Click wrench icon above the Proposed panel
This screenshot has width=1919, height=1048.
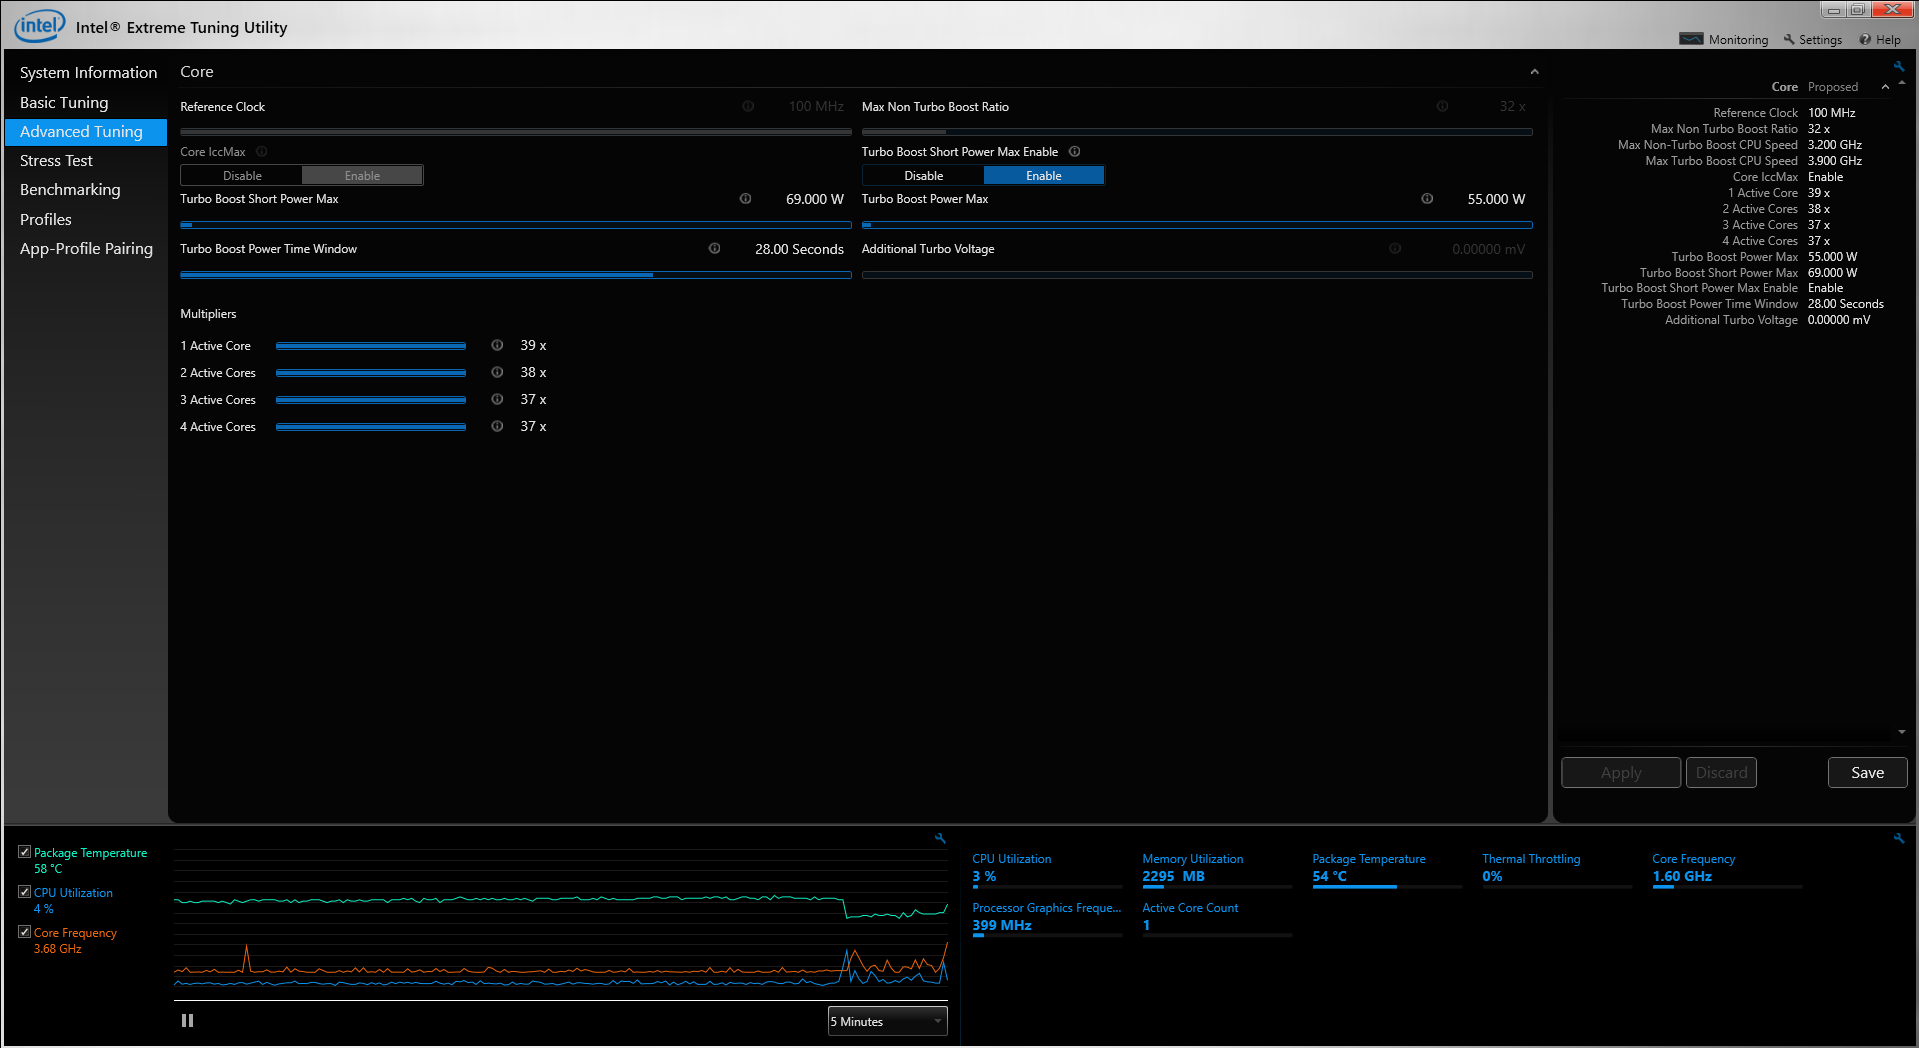(x=1898, y=67)
